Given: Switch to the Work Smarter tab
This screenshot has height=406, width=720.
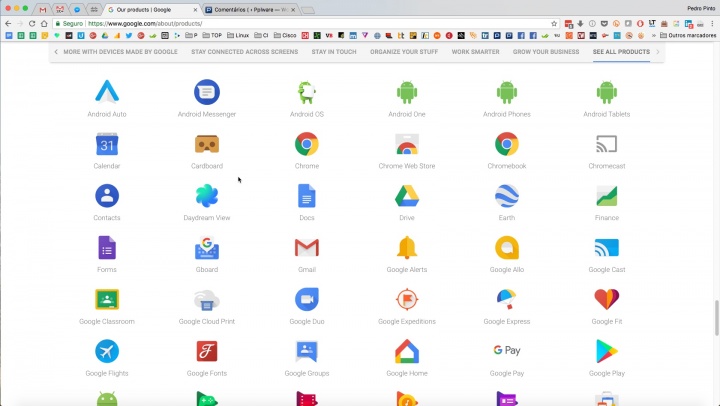Looking at the screenshot, I should point(475,51).
